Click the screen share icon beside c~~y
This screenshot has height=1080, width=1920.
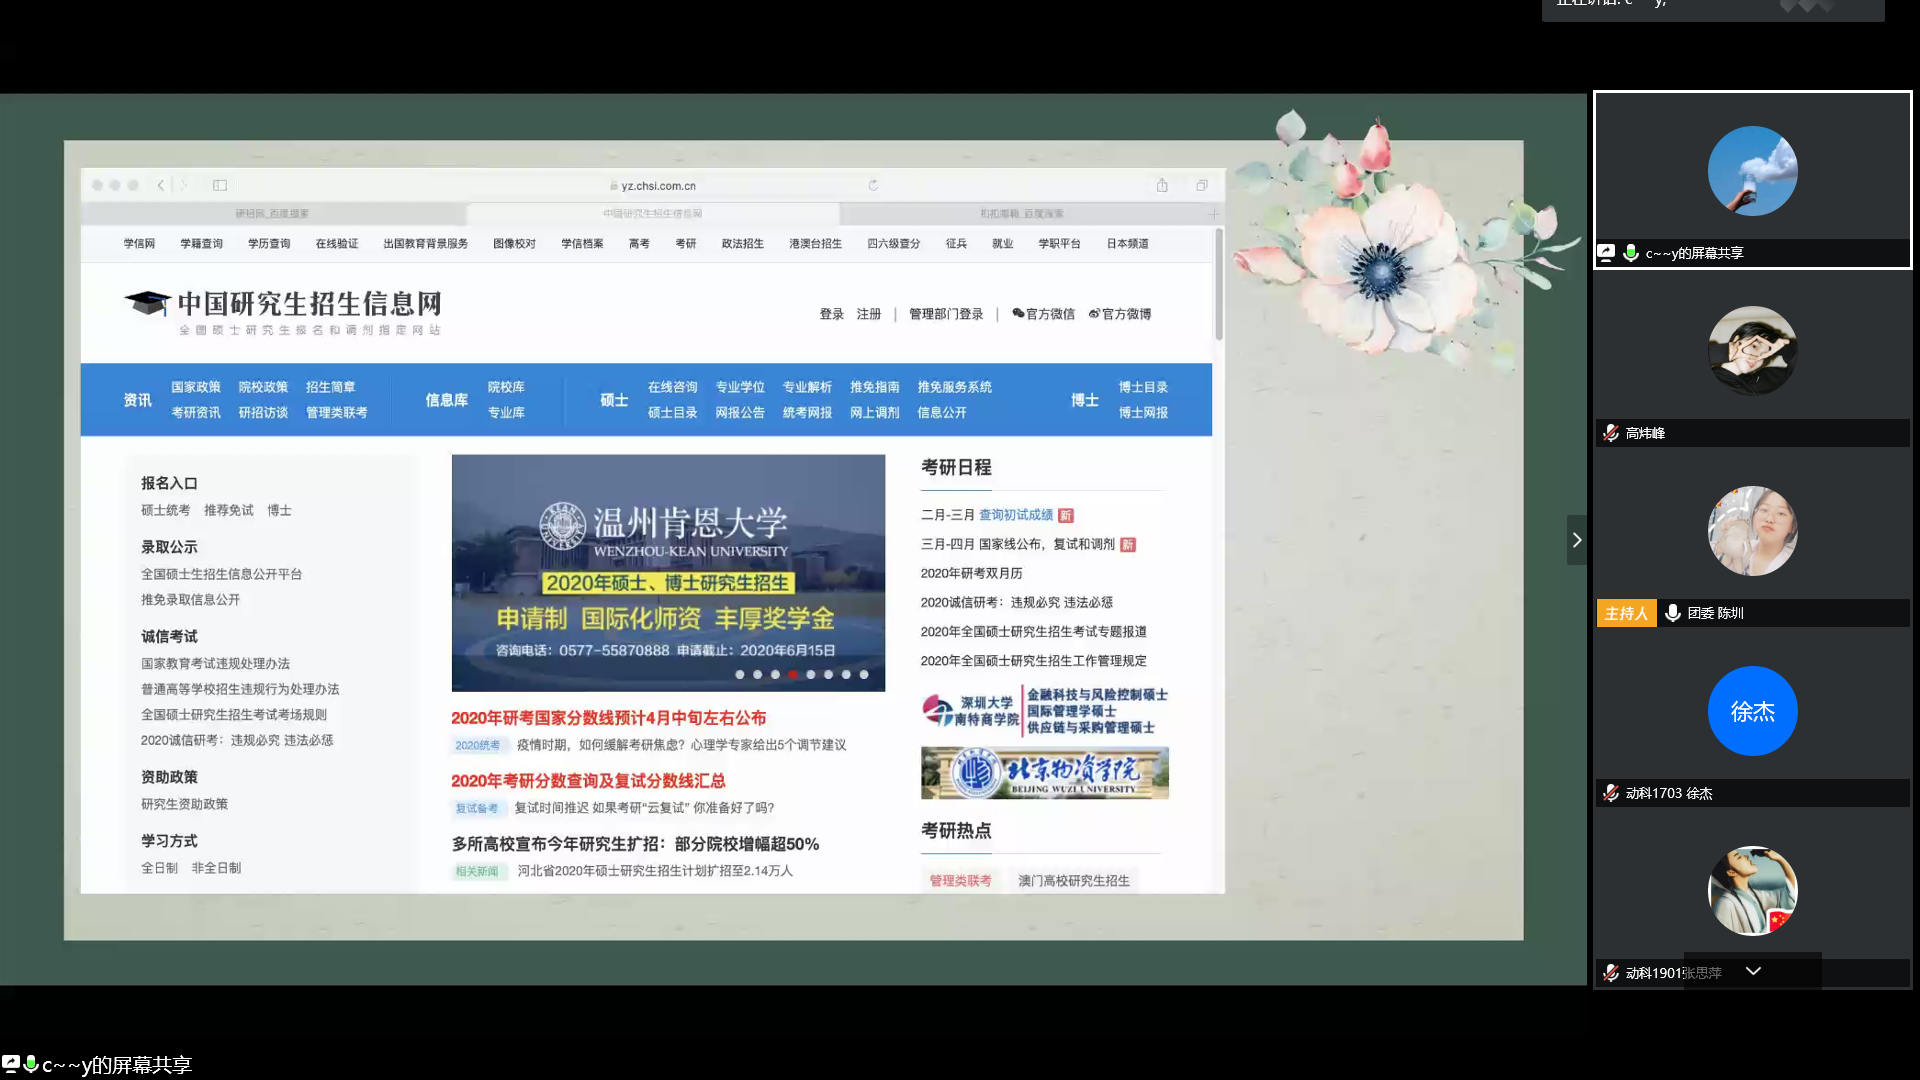[x=1606, y=253]
